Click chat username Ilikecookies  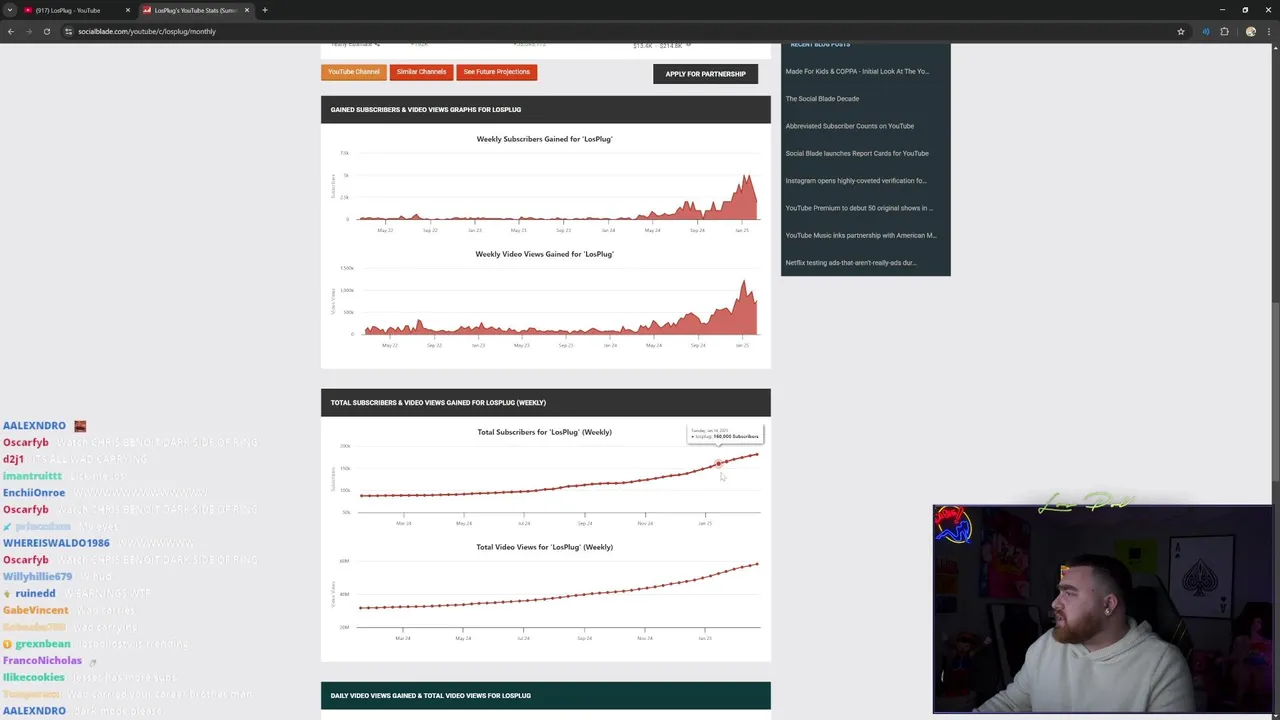[33, 677]
